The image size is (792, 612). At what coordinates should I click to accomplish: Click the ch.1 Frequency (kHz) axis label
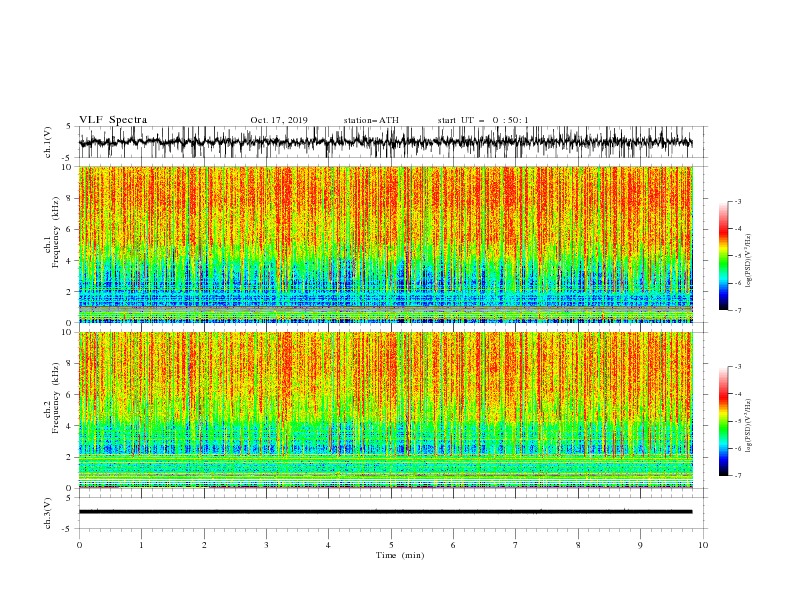(x=52, y=233)
